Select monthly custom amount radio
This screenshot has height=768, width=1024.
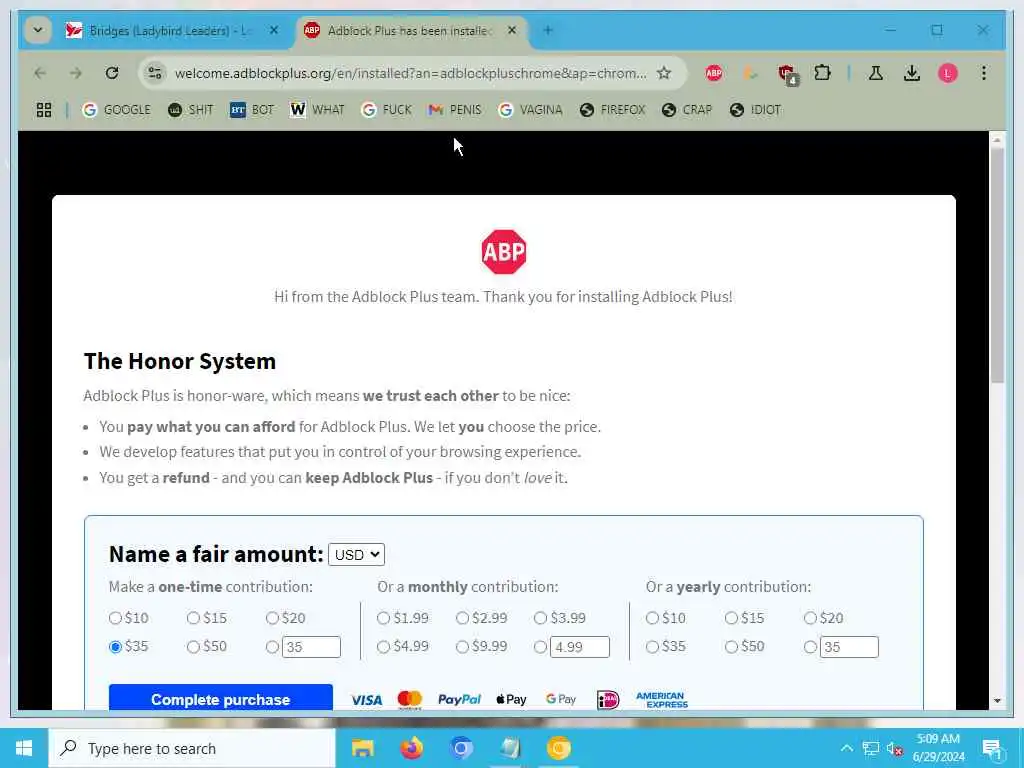coord(540,647)
